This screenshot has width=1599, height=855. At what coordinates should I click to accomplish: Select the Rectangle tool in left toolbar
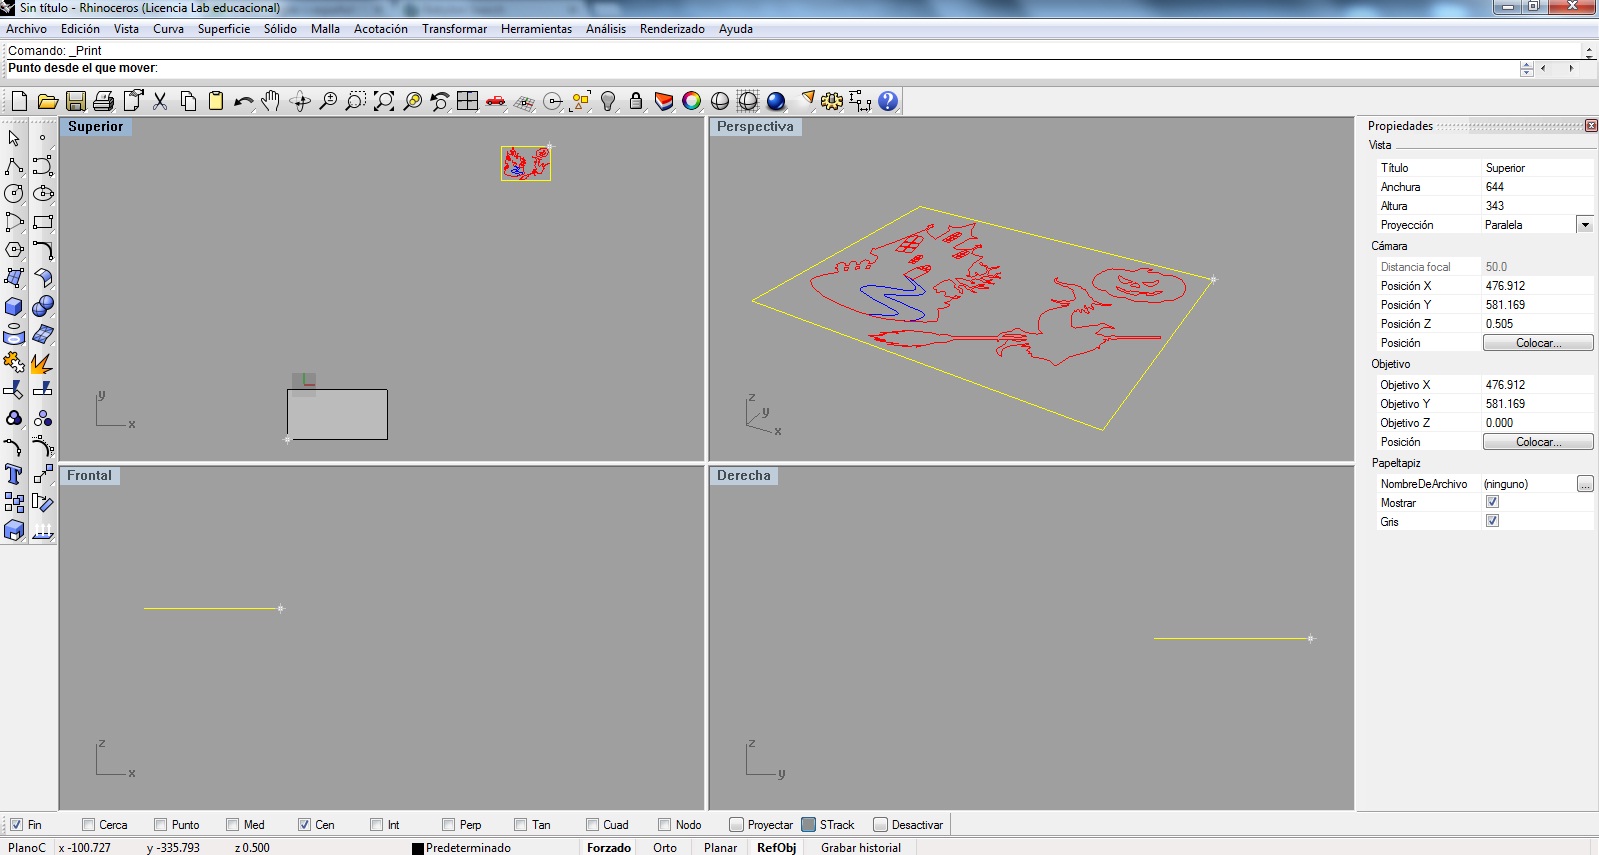click(x=43, y=222)
